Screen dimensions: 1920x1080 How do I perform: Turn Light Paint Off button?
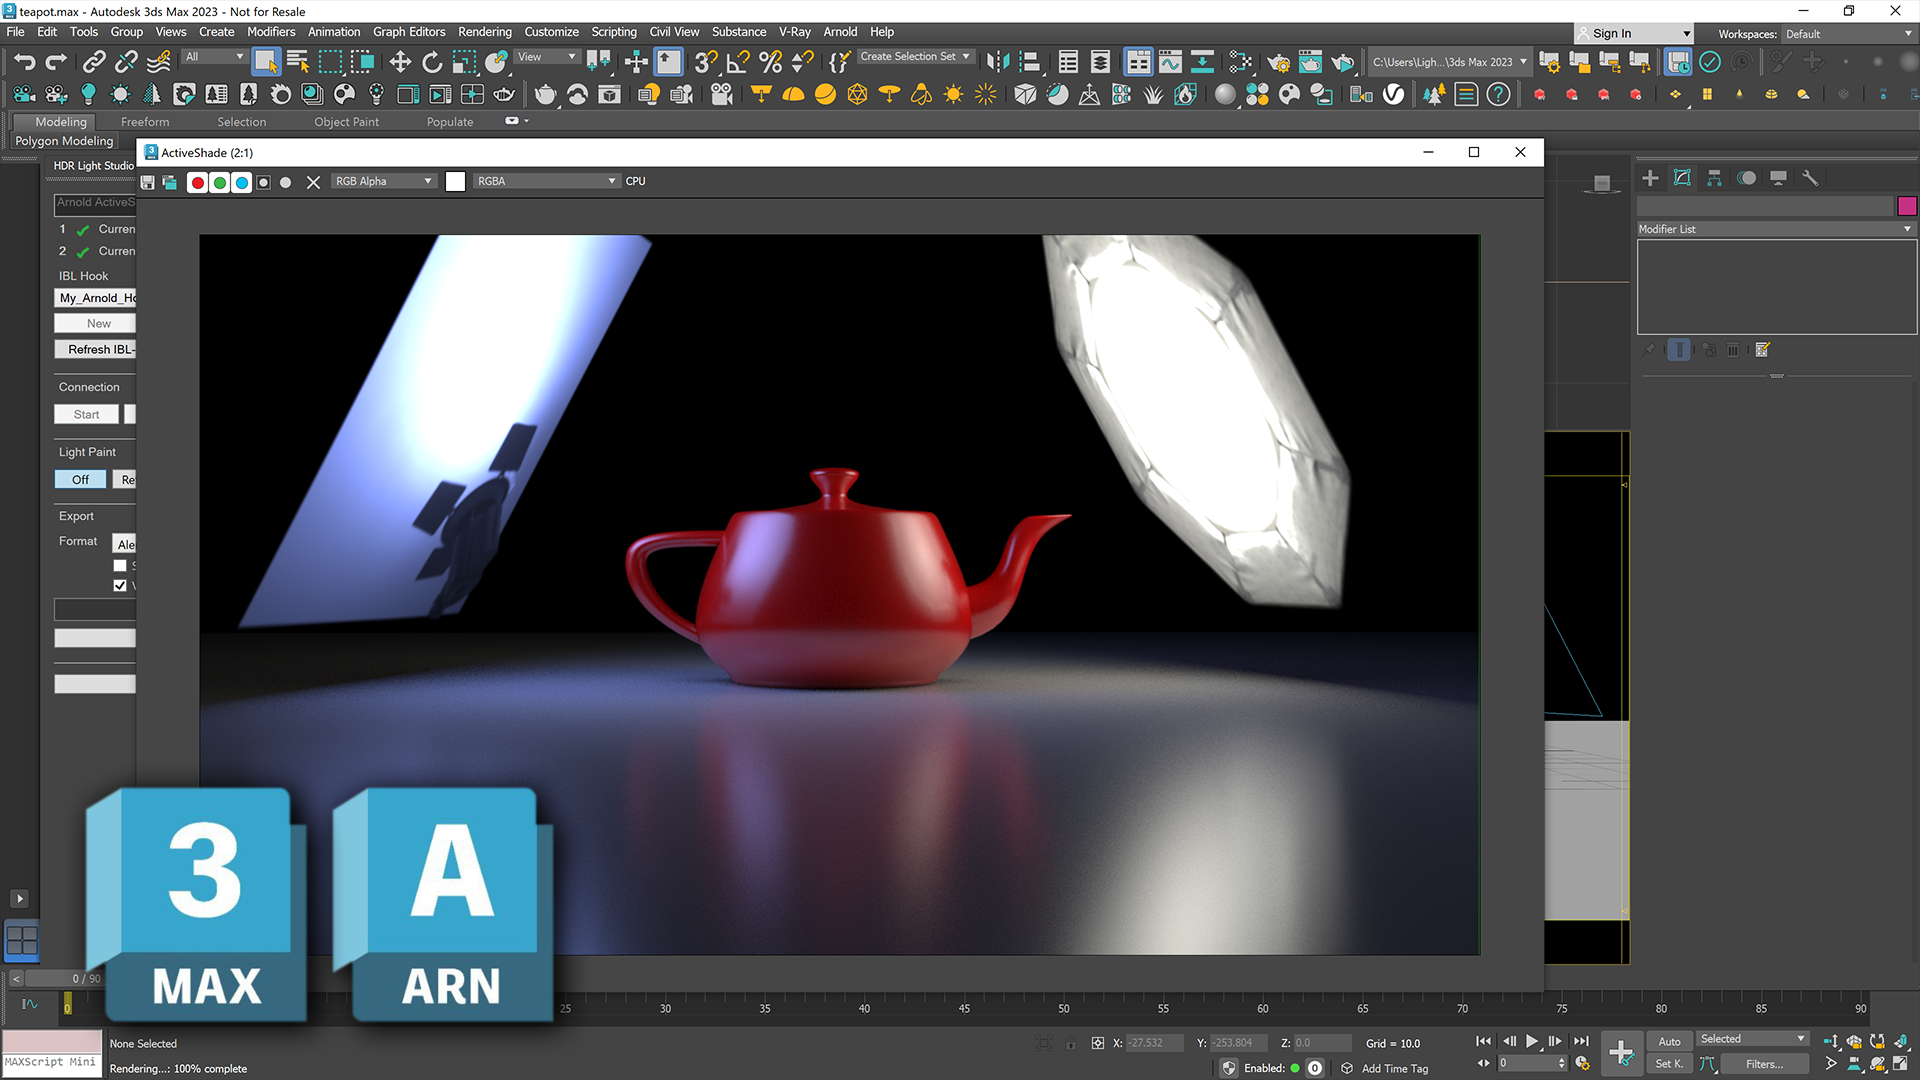(x=80, y=479)
